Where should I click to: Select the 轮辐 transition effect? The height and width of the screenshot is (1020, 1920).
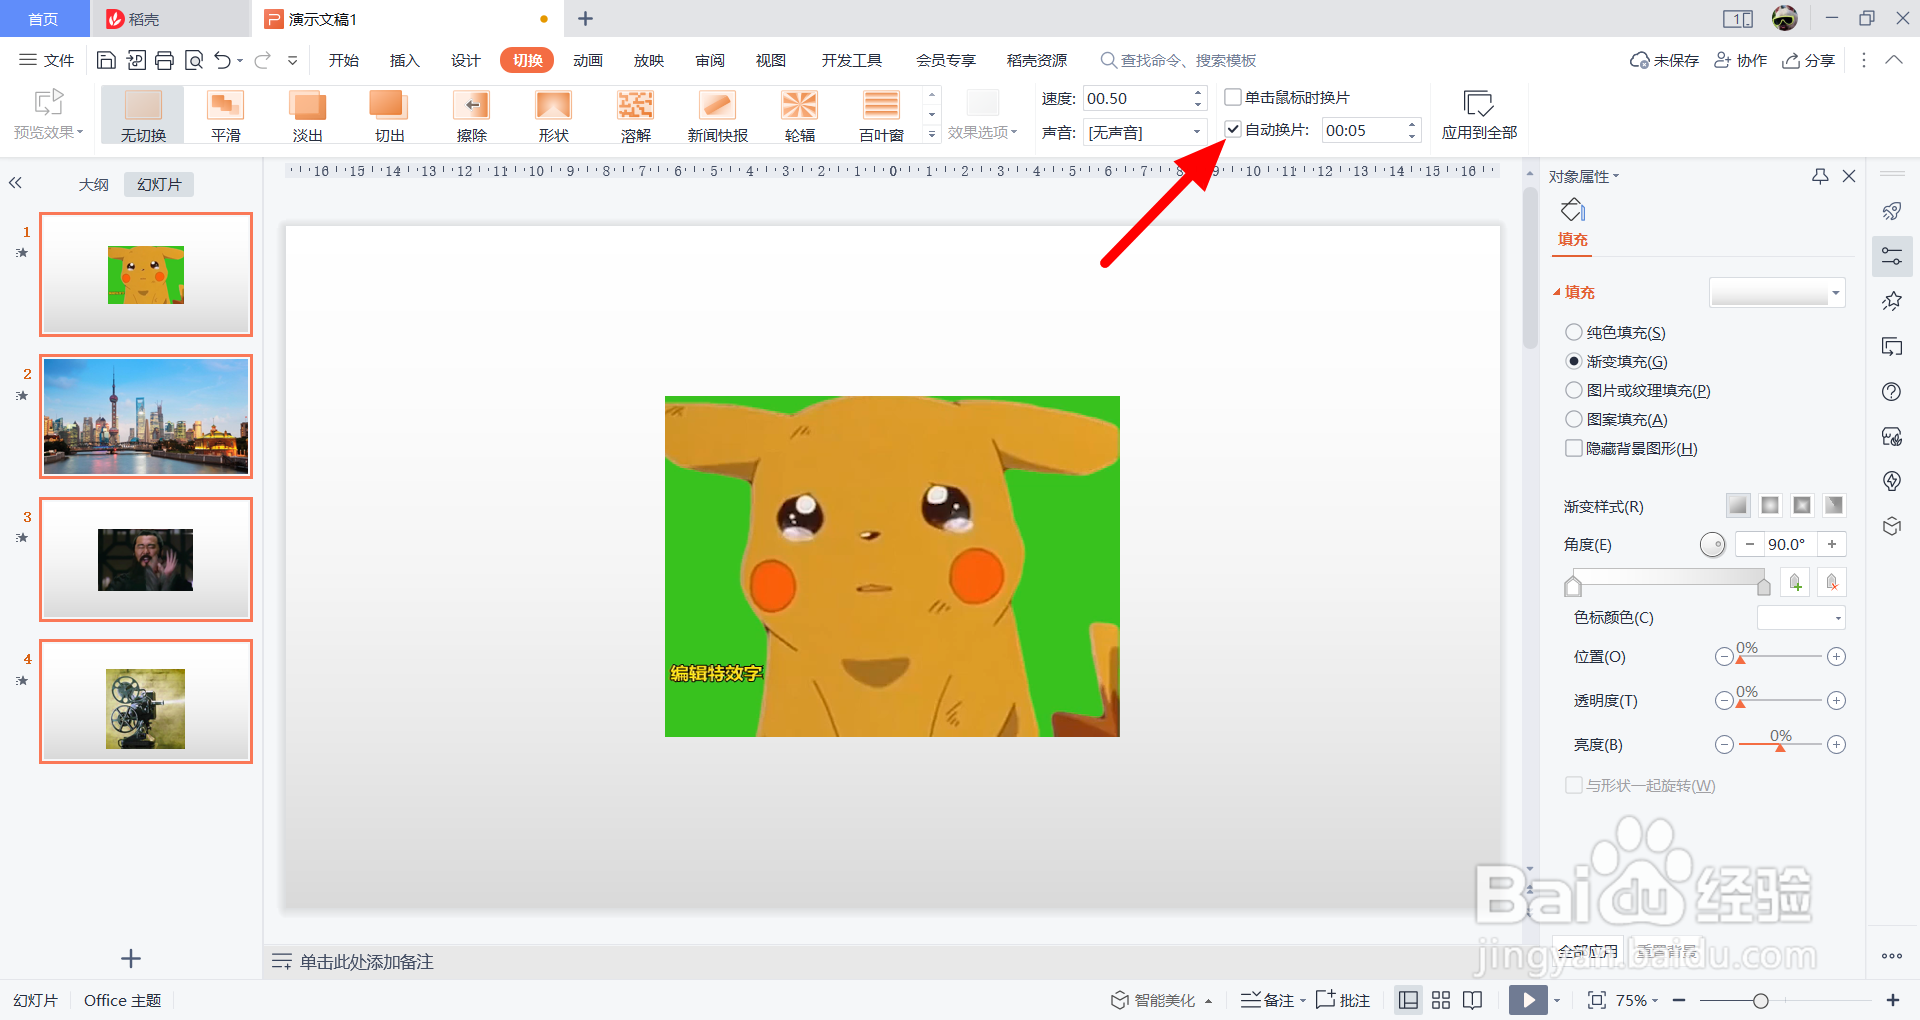tap(799, 116)
